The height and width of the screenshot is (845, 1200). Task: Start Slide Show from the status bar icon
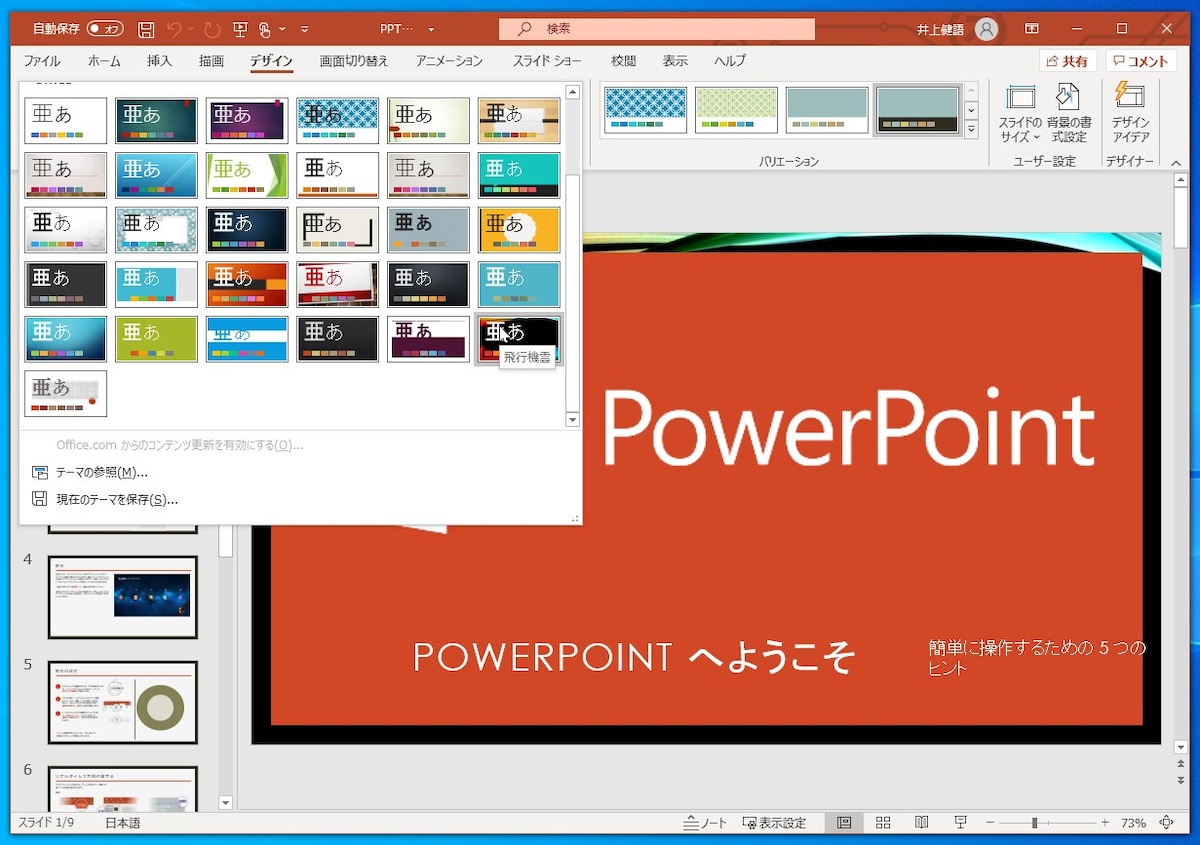pos(960,822)
